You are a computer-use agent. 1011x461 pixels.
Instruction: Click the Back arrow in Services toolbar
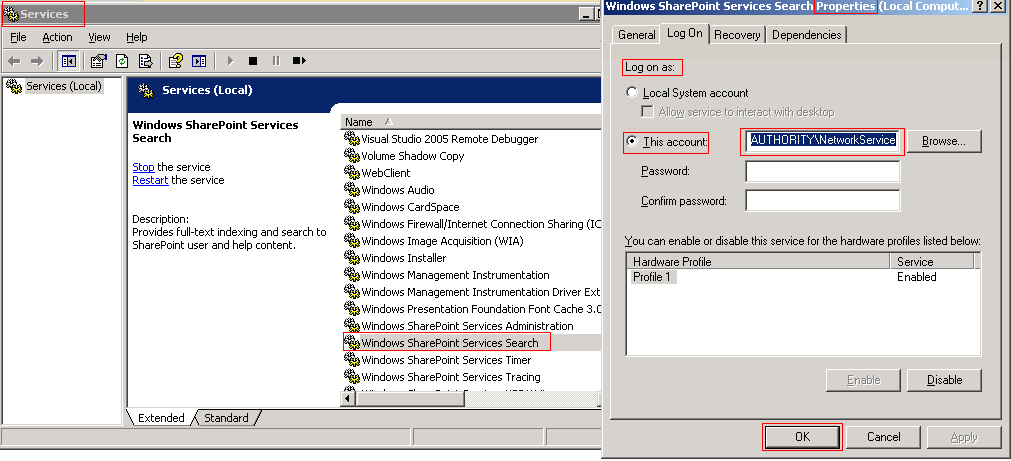point(14,61)
